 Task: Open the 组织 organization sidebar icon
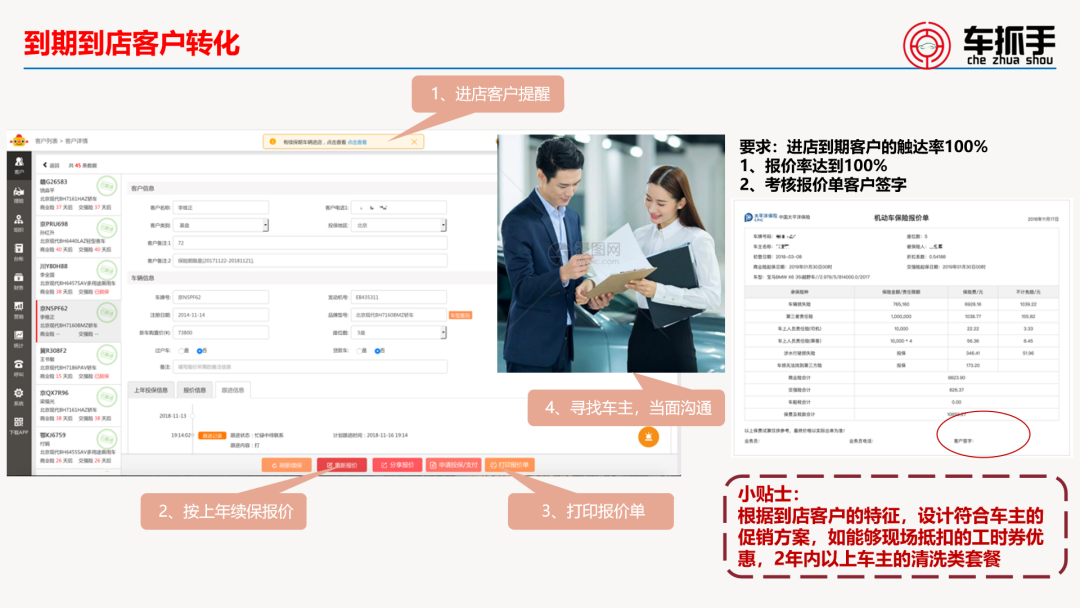(19, 223)
